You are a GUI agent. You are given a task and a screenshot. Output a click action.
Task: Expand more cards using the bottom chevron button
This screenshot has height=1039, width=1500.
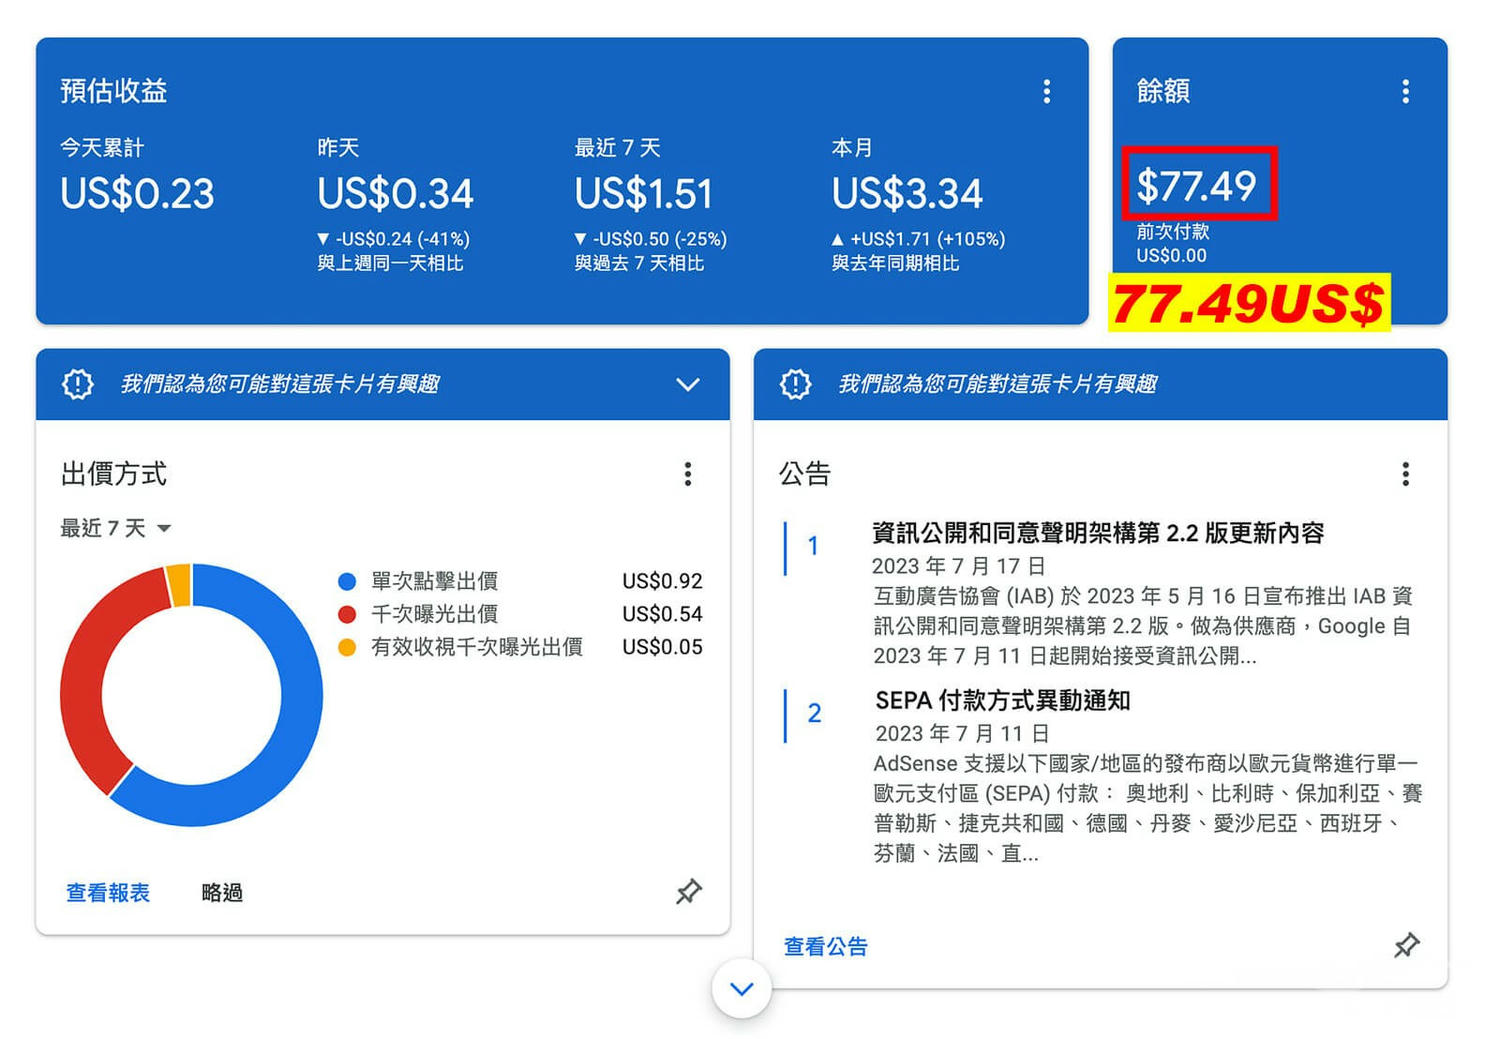point(741,988)
